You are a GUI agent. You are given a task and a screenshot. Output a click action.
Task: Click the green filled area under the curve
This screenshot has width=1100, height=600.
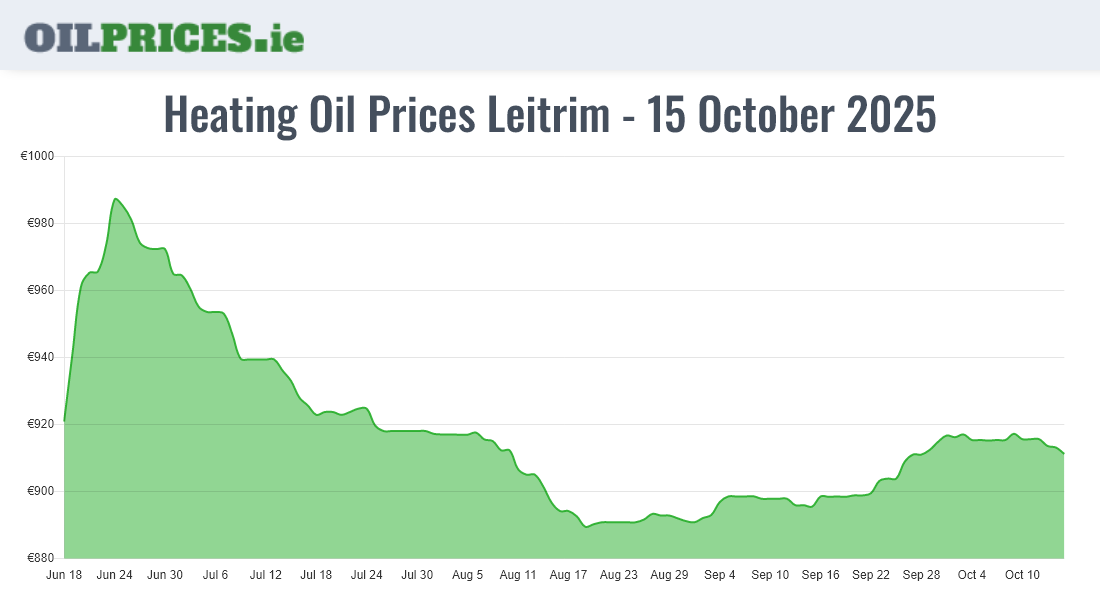(400, 500)
